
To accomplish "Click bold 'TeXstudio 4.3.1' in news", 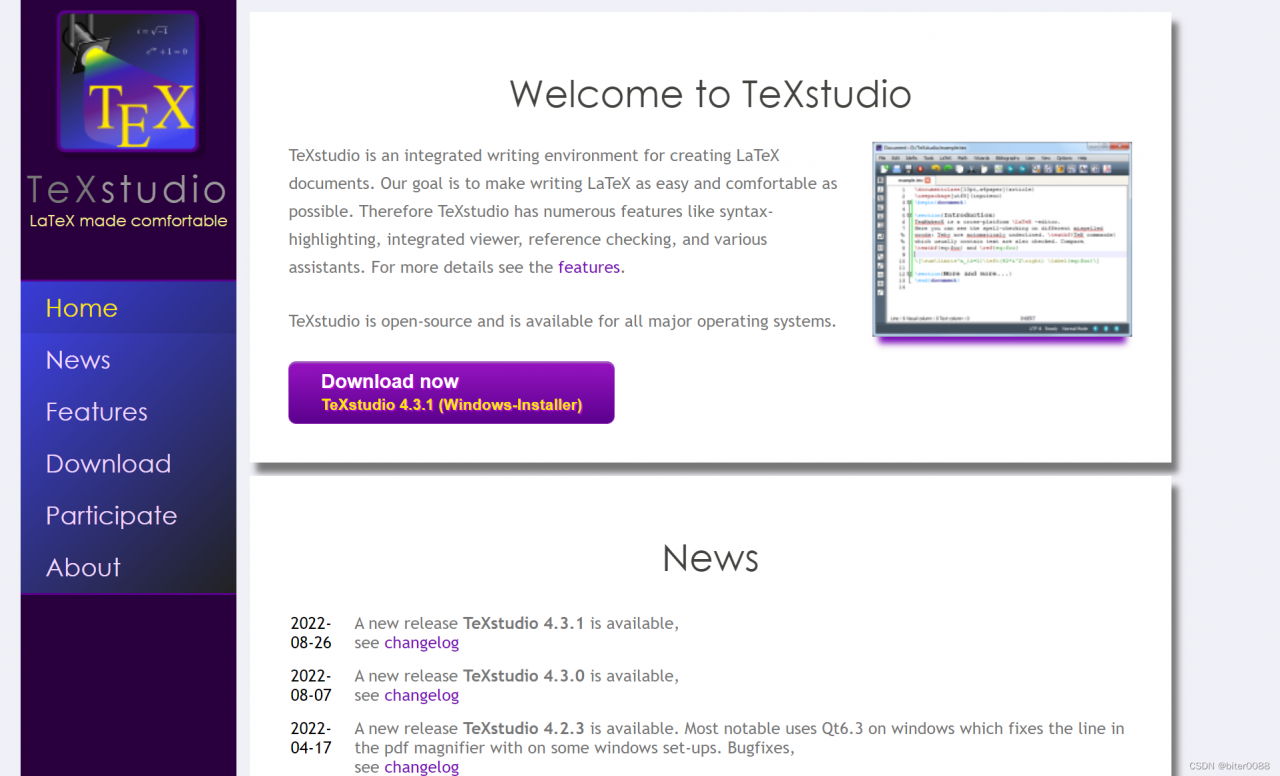I will [523, 623].
